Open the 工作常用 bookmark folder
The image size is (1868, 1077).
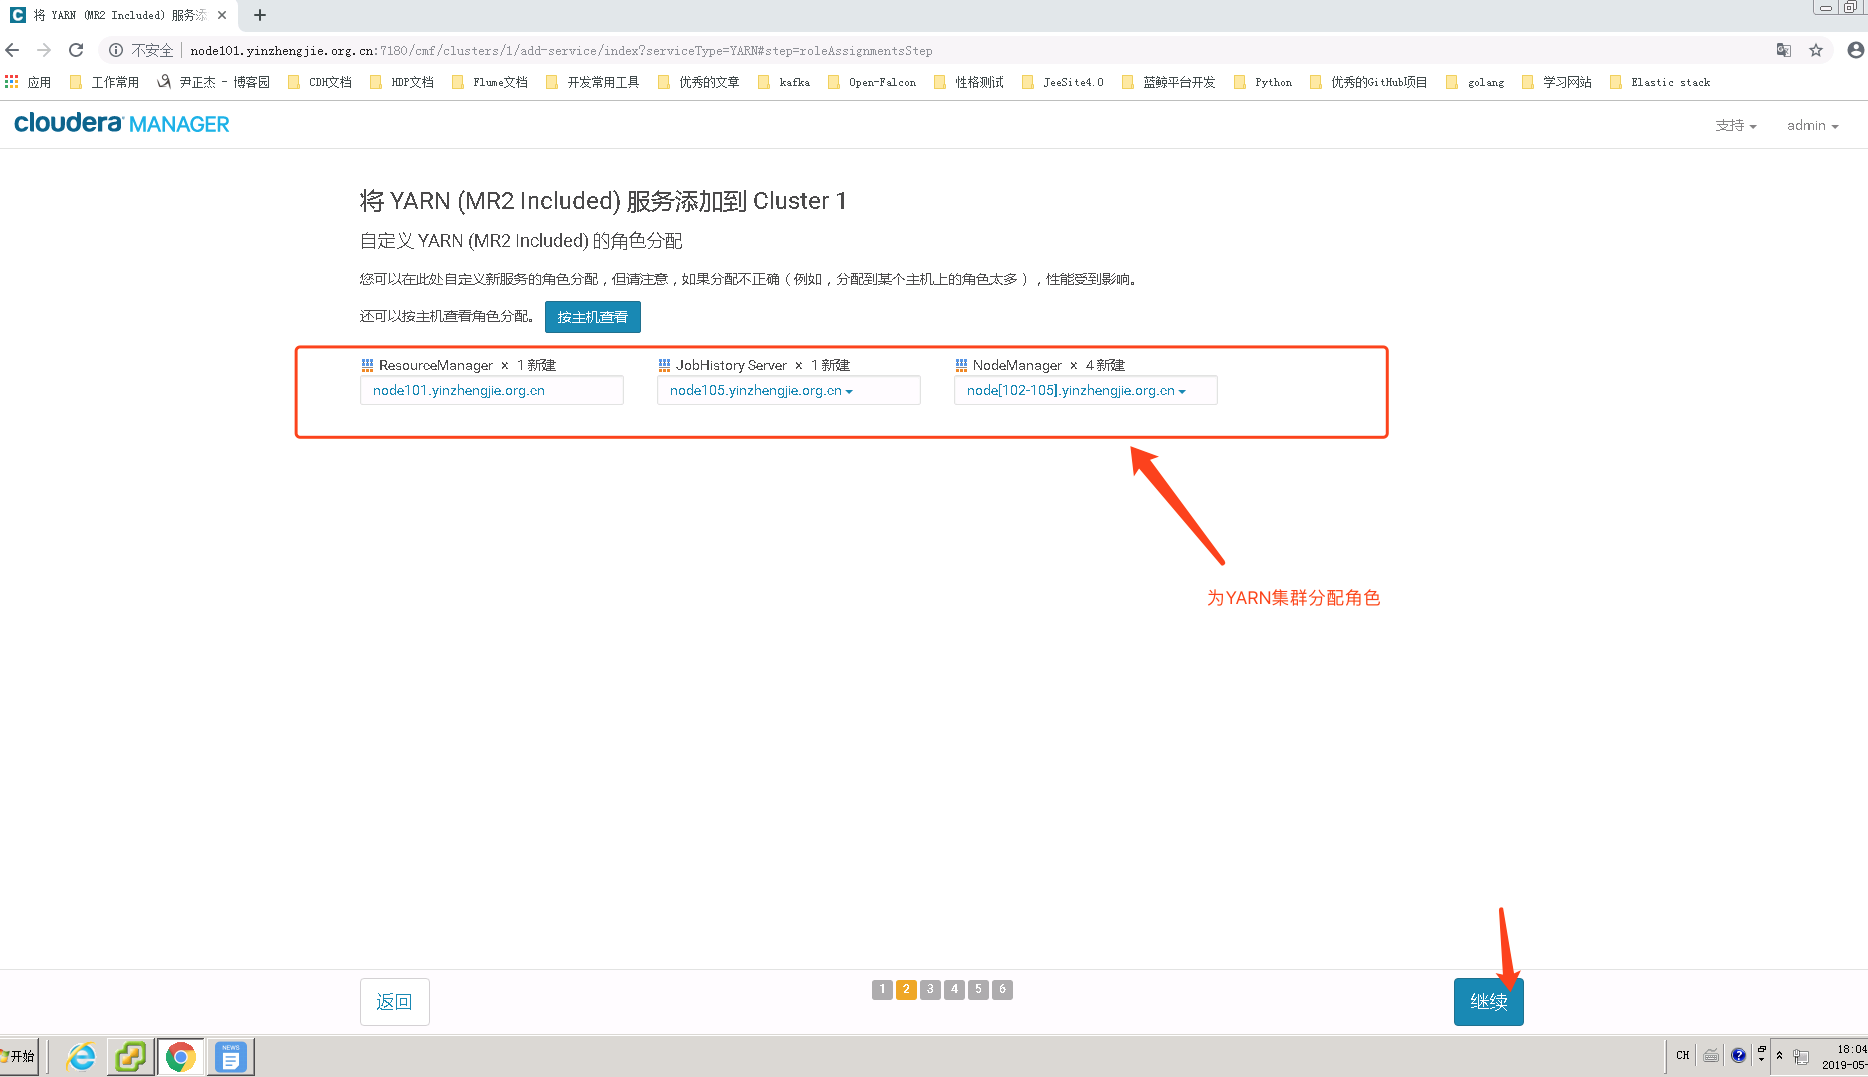coord(104,82)
